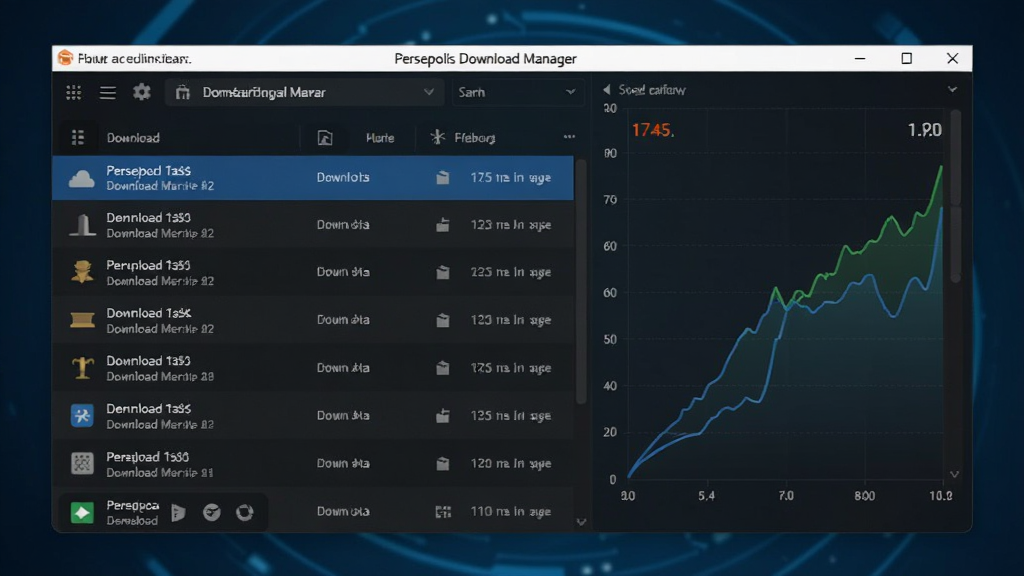The image size is (1024, 576).
Task: Click the gray pattern icon of Peratload row
Action: (82, 464)
